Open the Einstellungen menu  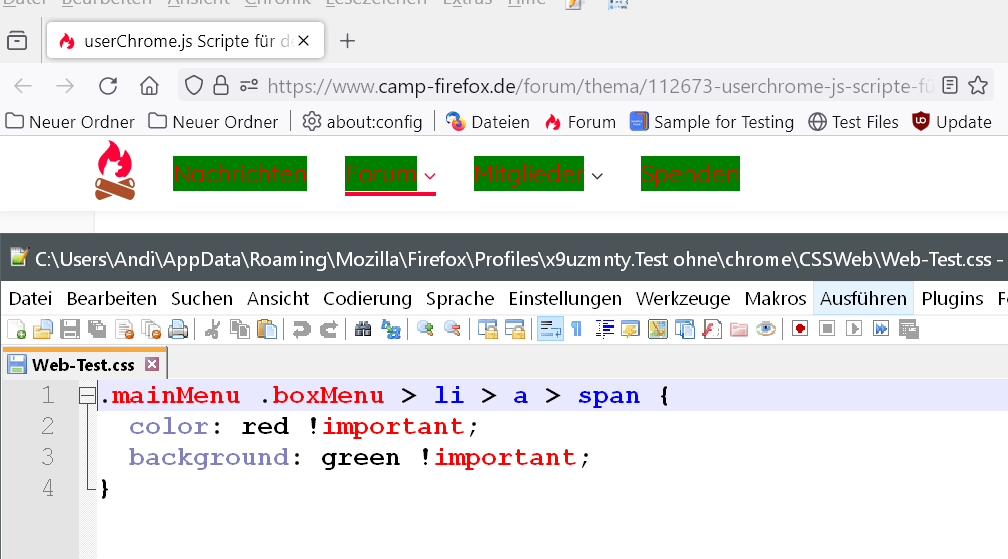tap(565, 299)
